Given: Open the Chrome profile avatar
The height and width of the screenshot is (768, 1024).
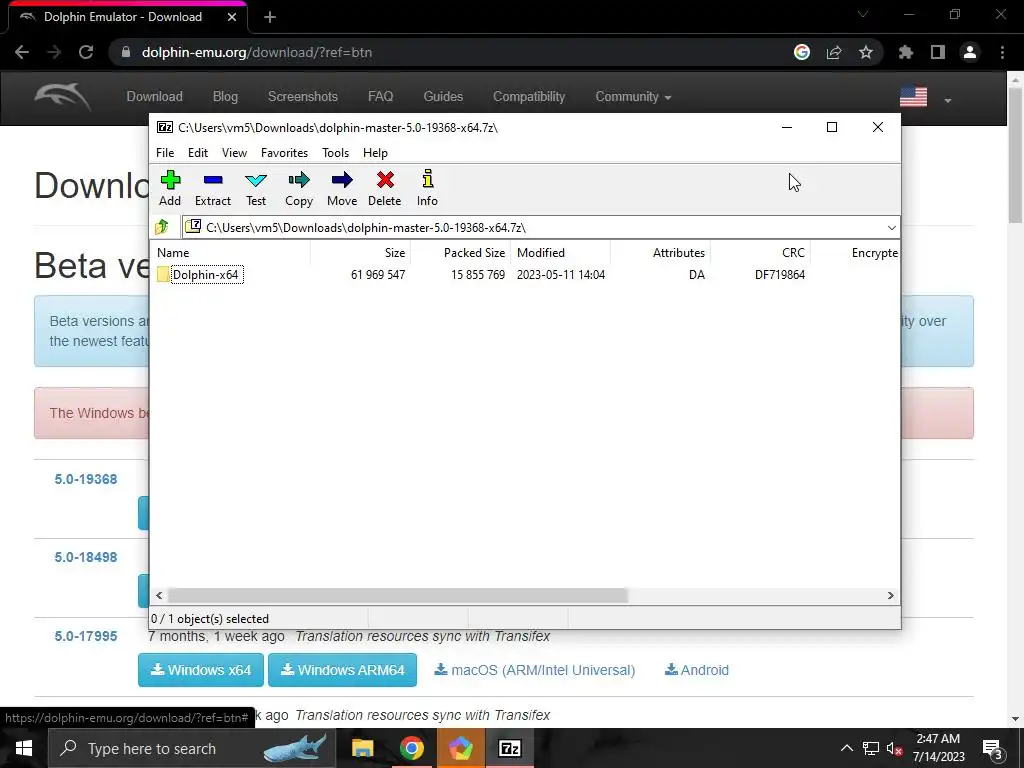Looking at the screenshot, I should [970, 52].
